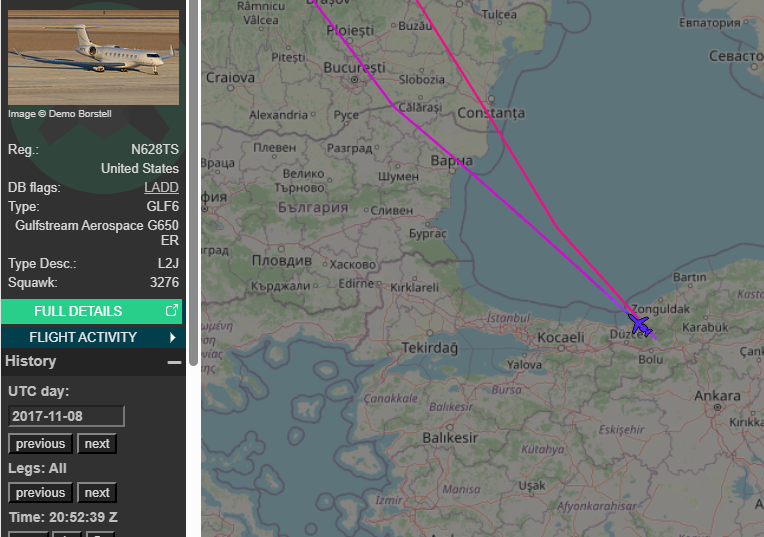Click the external link icon on Full Details
Viewport: 764px width, 537px height.
click(171, 311)
